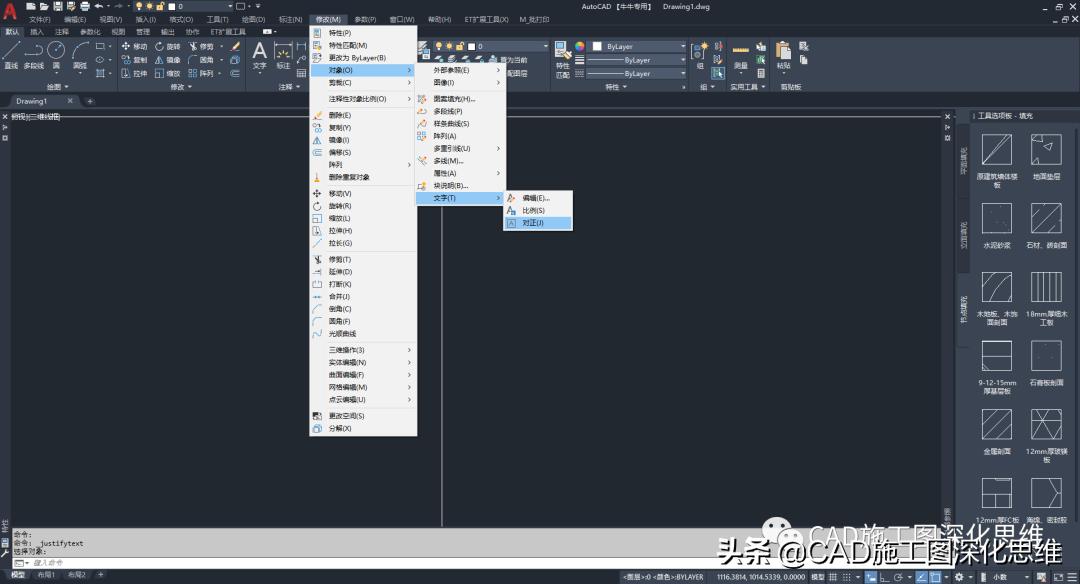Select 比例(S) in the text submenu
This screenshot has width=1080, height=584.
(538, 211)
